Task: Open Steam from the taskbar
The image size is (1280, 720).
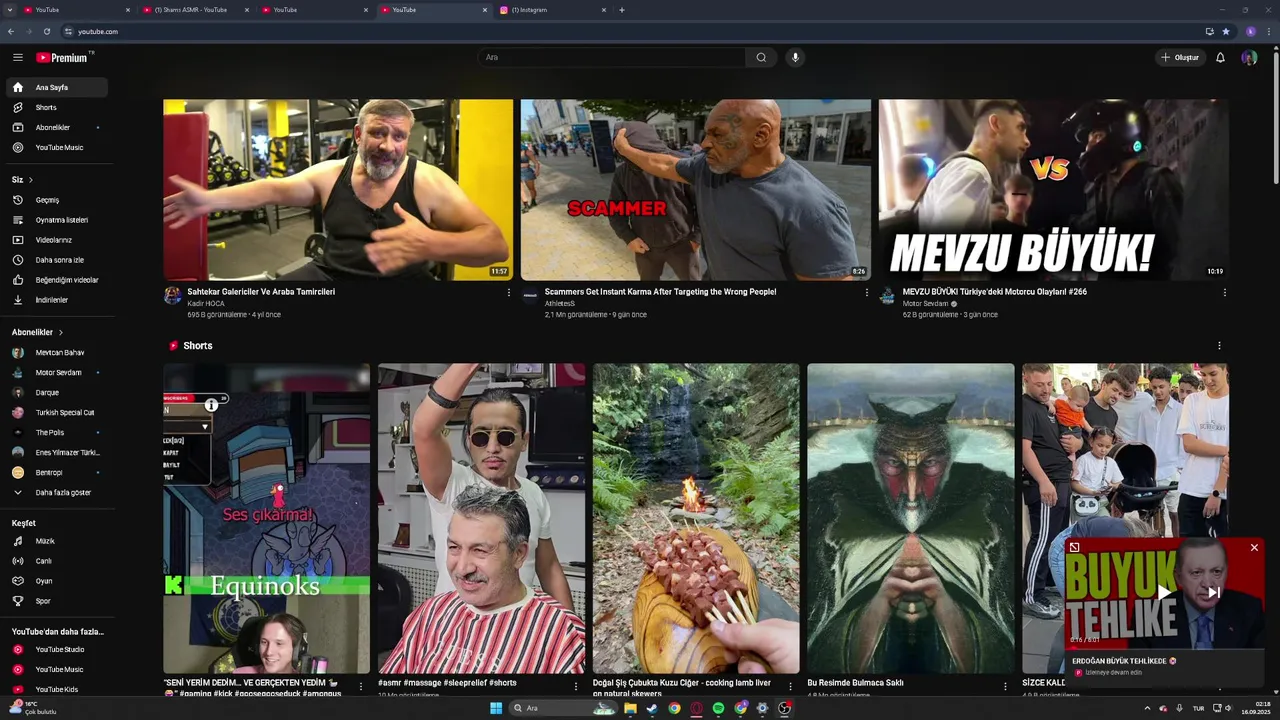Action: pos(652,708)
